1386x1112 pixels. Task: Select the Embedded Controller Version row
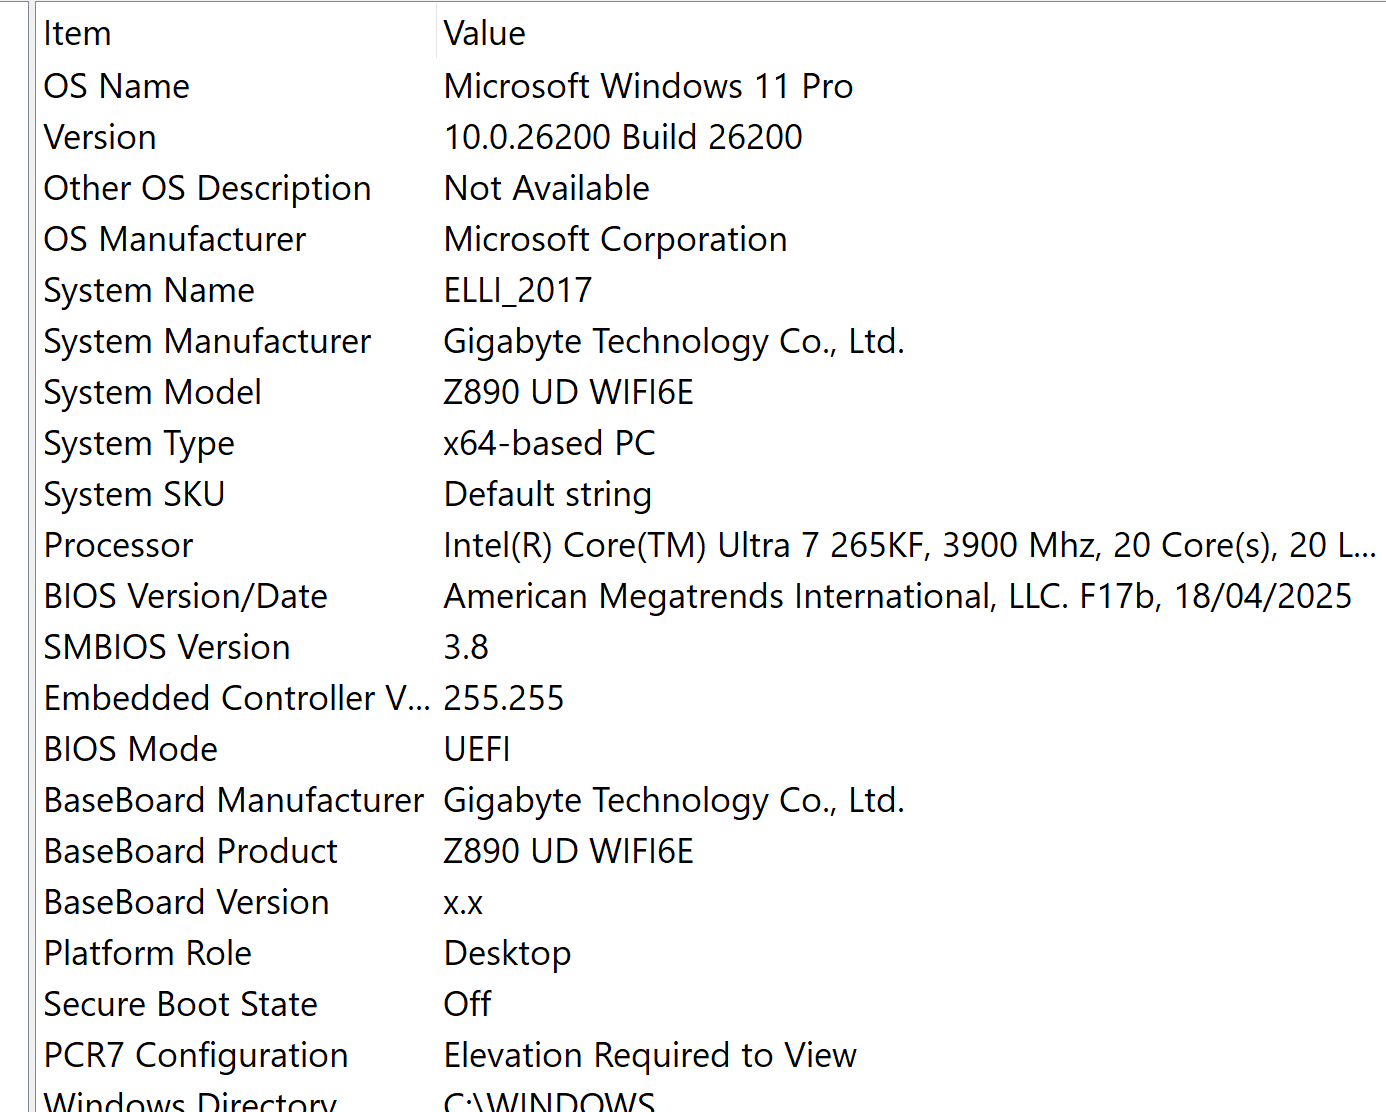[x=237, y=698]
